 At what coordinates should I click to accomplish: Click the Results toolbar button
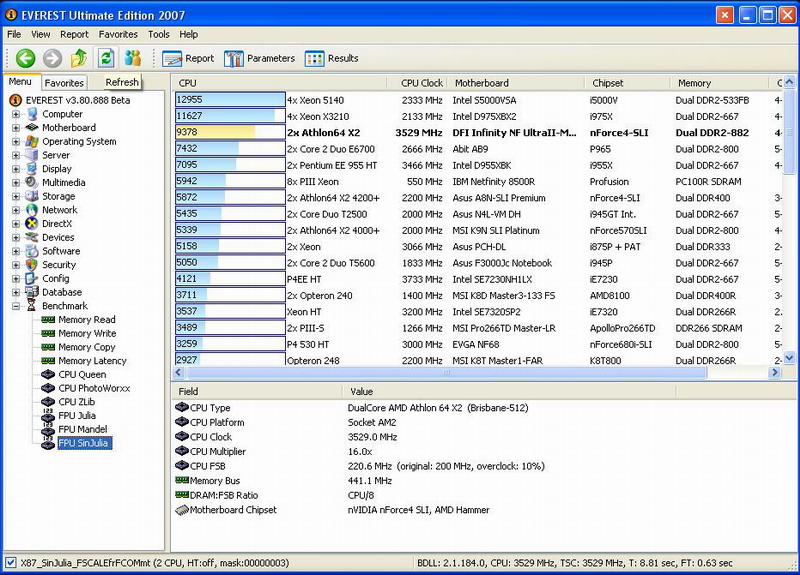[x=332, y=59]
